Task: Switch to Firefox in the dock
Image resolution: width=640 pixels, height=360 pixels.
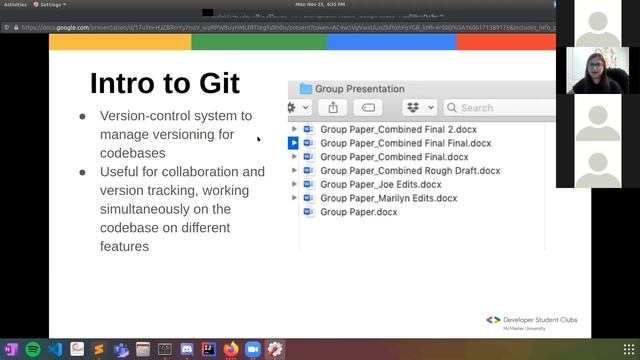Action: click(x=231, y=349)
